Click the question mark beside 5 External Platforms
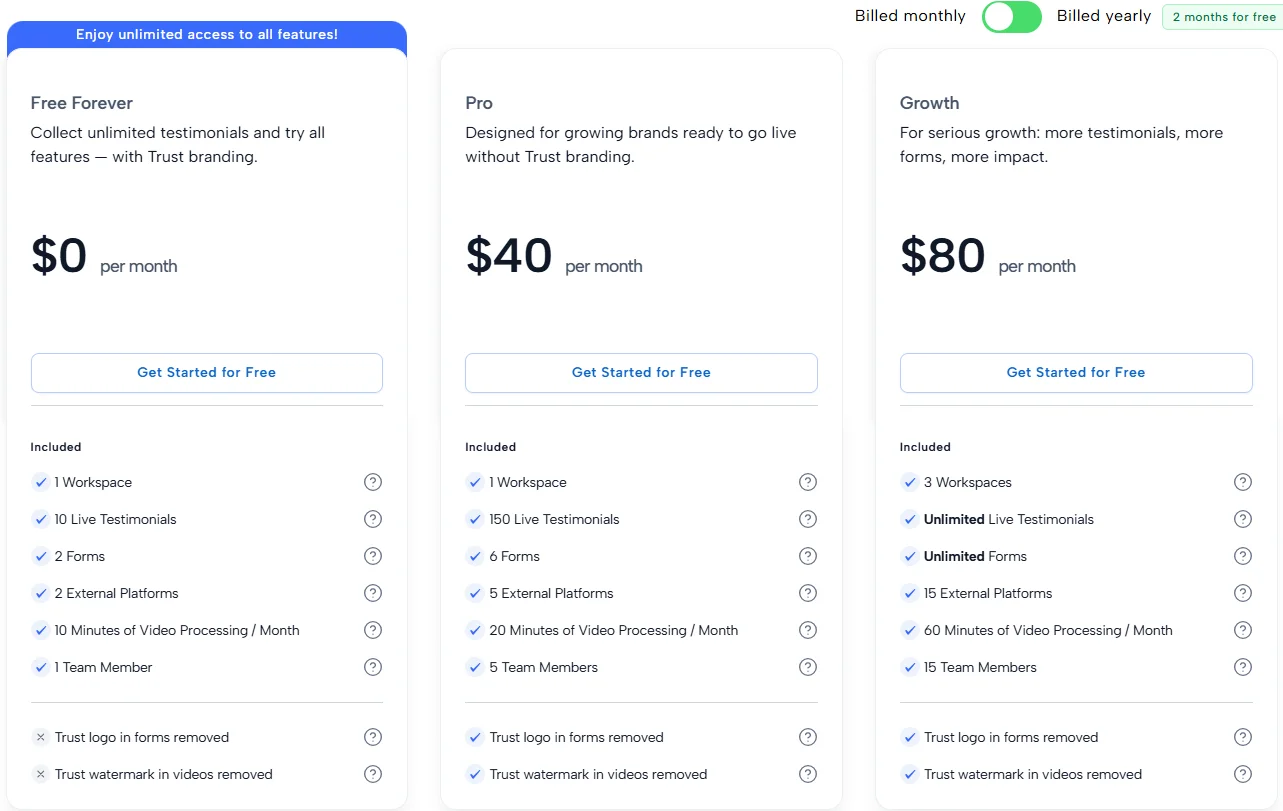The height and width of the screenshot is (811, 1283). click(808, 593)
